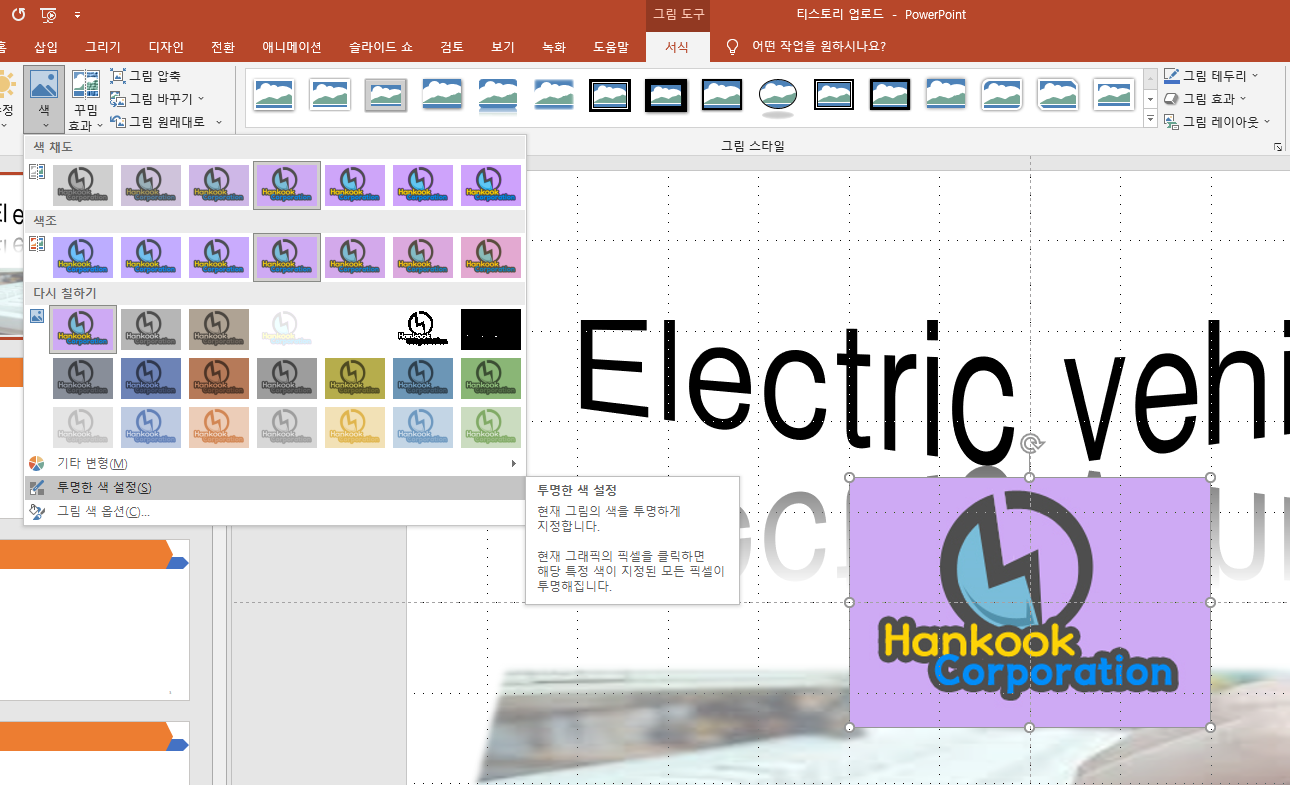
Task: Open the 검토 tab
Action: [x=452, y=47]
